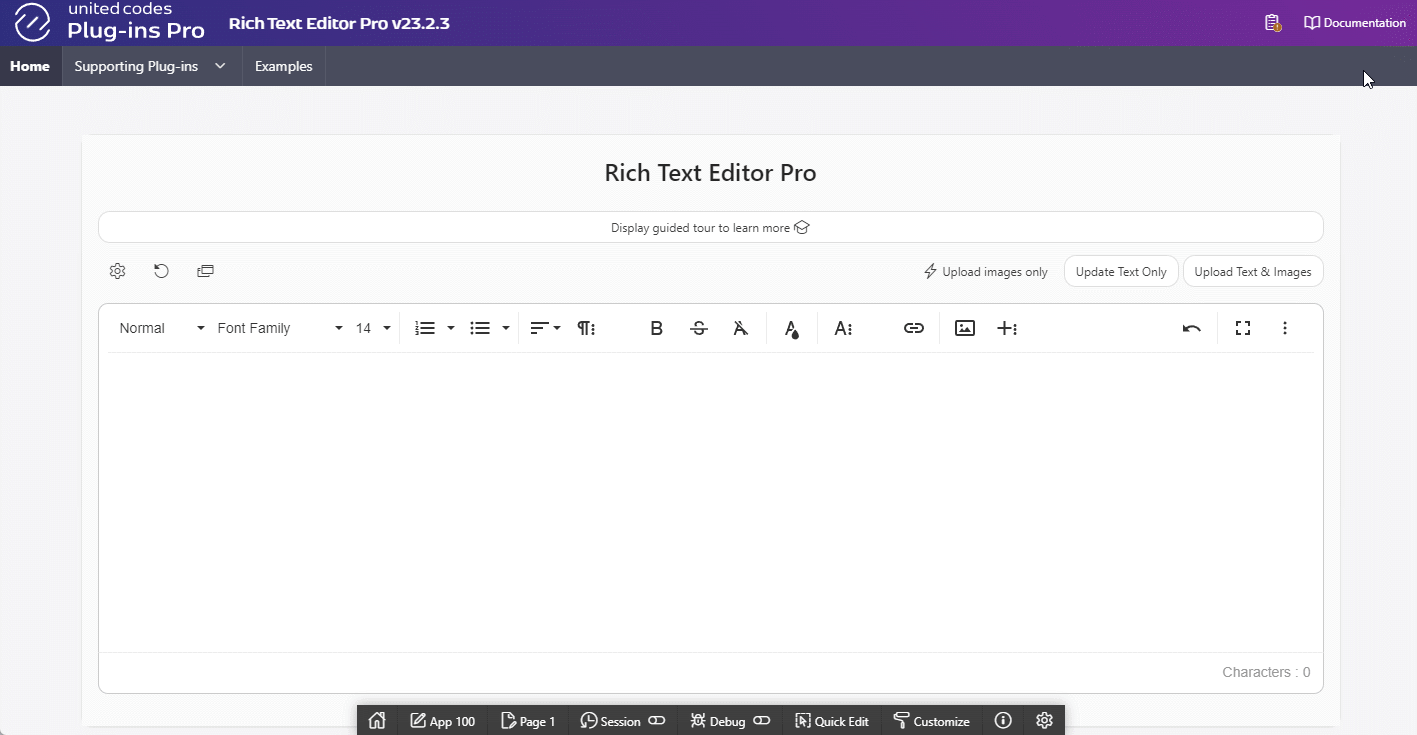Open the Font Family dropdown

point(279,328)
